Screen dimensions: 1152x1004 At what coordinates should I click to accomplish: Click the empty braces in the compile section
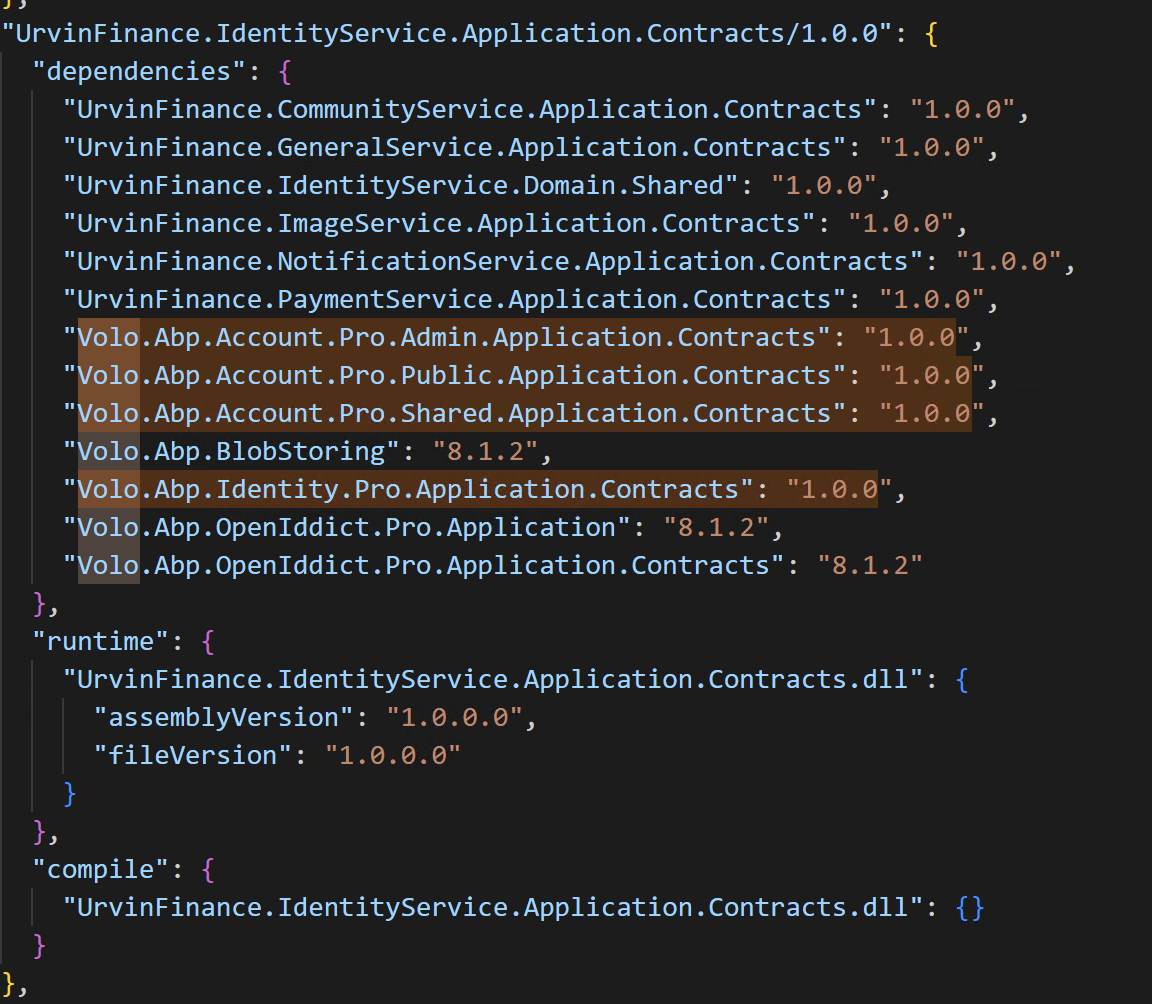[969, 907]
